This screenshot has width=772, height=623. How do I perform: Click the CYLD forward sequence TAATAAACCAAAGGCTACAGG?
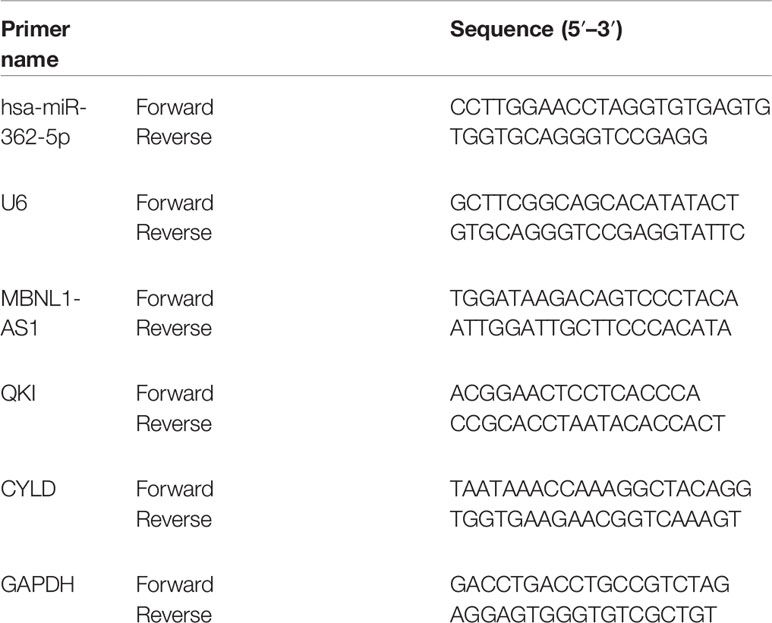[601, 489]
